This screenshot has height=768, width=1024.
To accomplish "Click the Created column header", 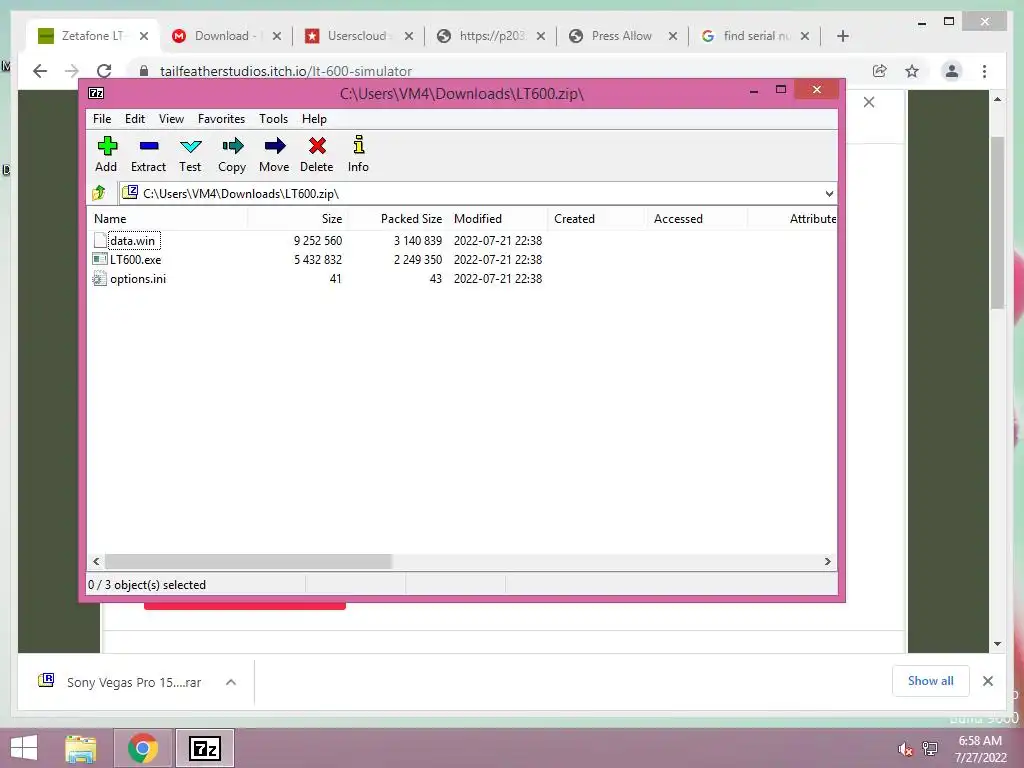I will [x=598, y=219].
